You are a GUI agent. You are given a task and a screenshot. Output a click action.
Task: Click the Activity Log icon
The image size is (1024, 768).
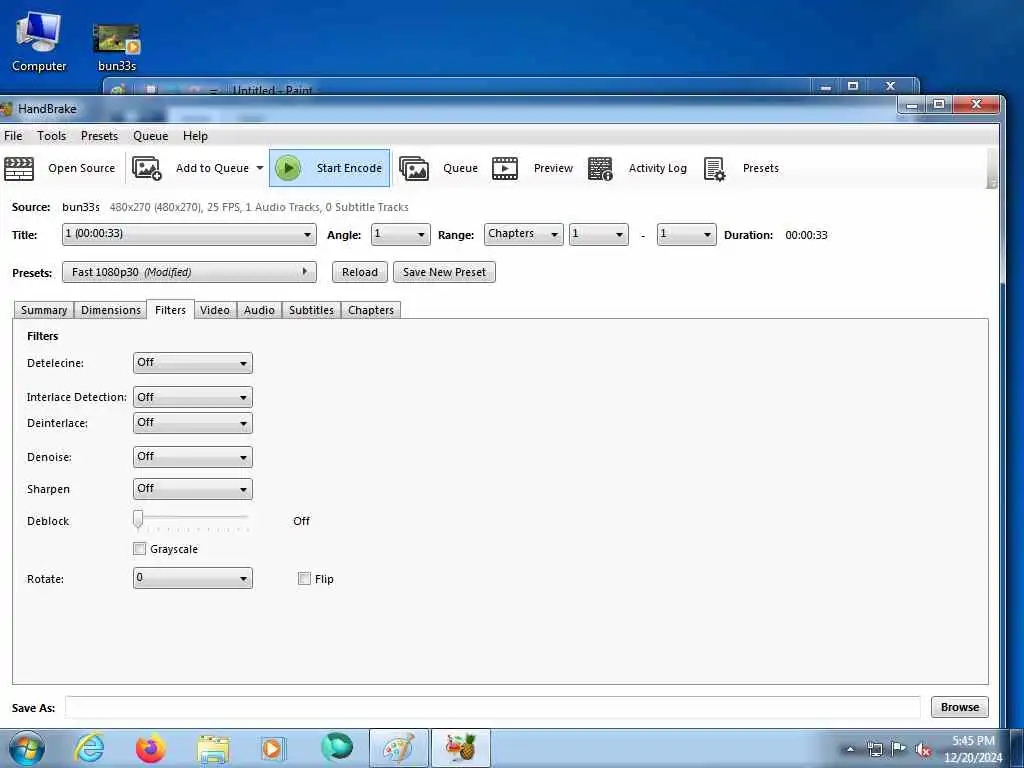(x=600, y=168)
